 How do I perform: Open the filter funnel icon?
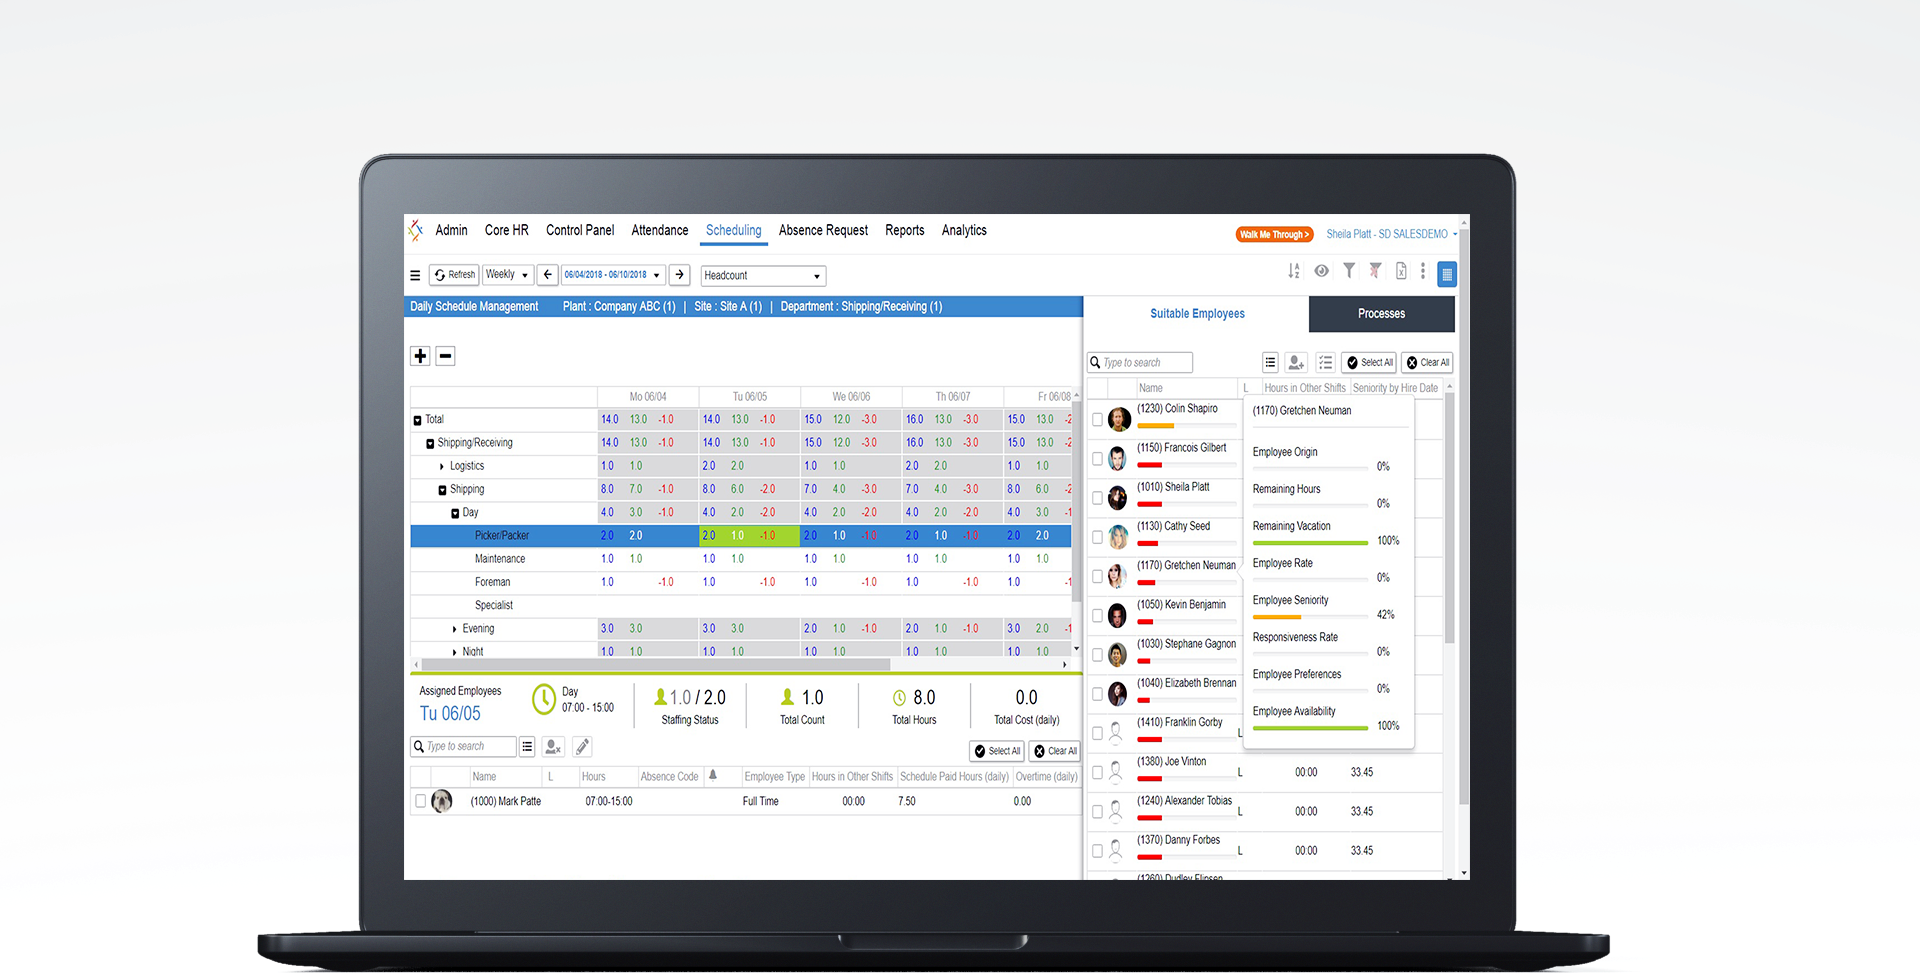click(1349, 271)
